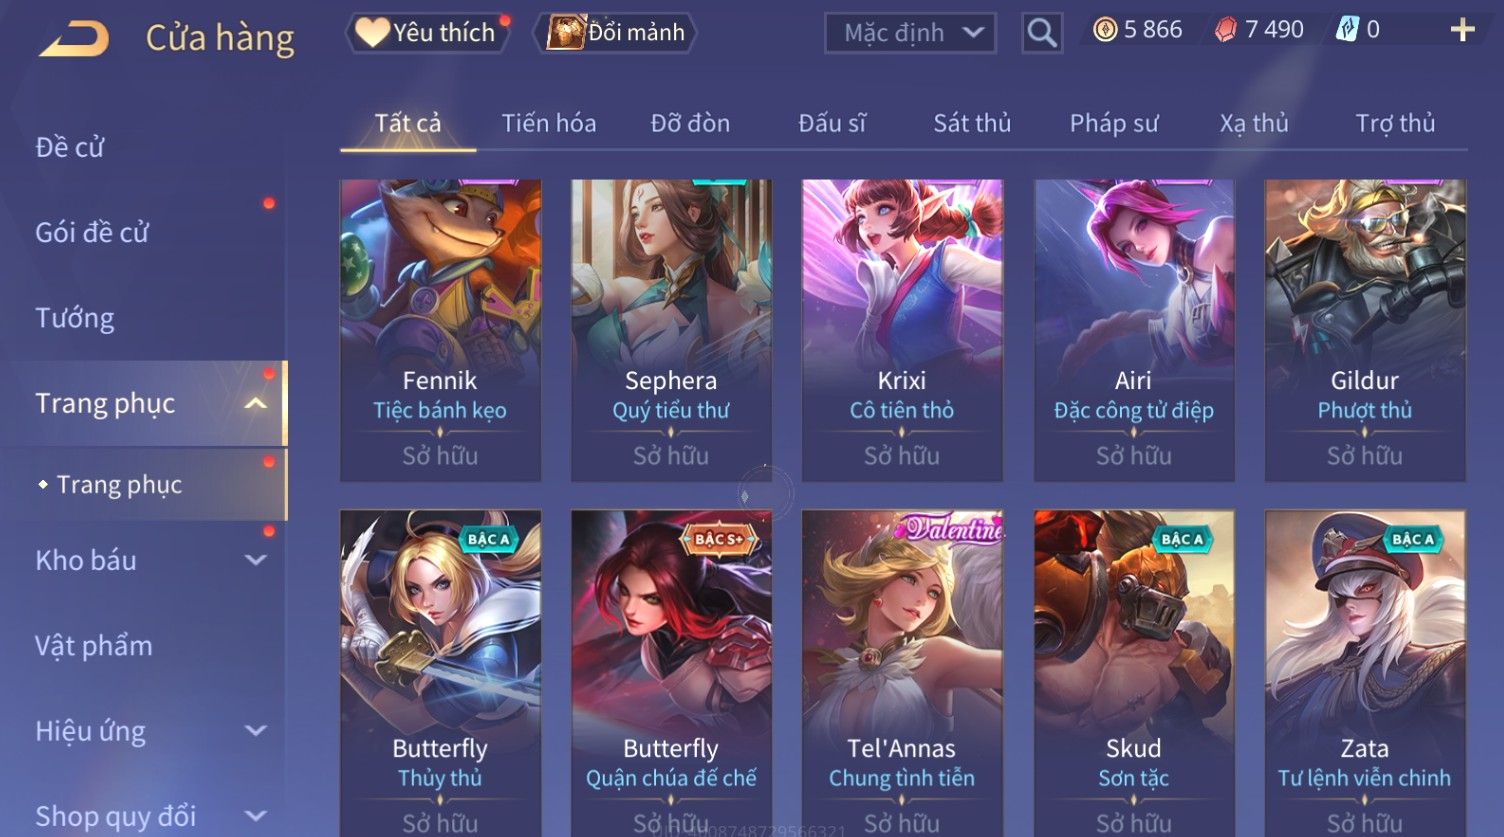Tap the plus icon to add currency
This screenshot has height=837, width=1504.
[1463, 30]
